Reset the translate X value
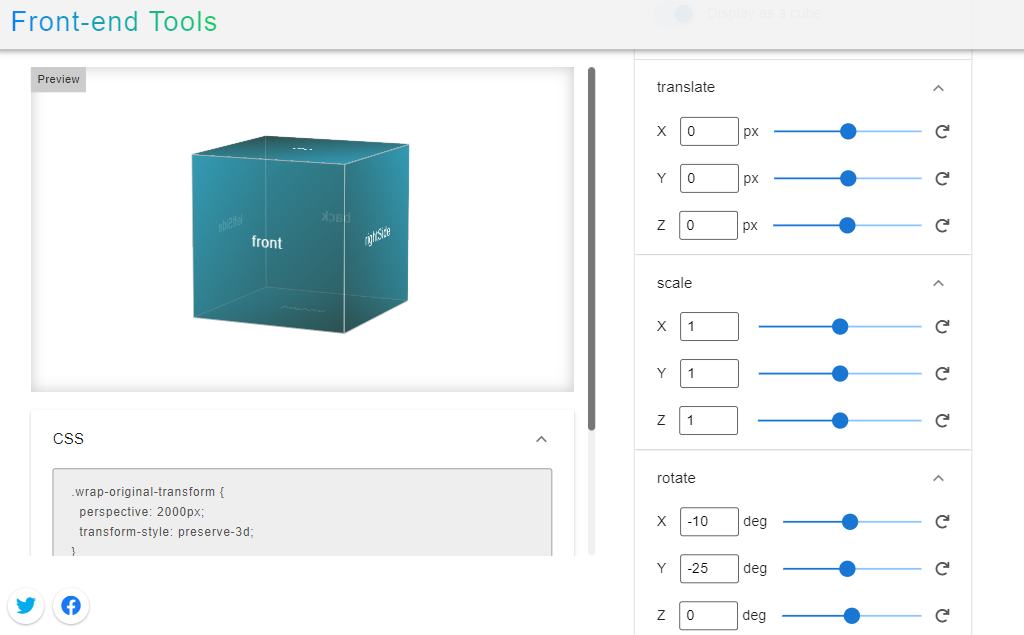The image size is (1024, 635). click(x=941, y=132)
